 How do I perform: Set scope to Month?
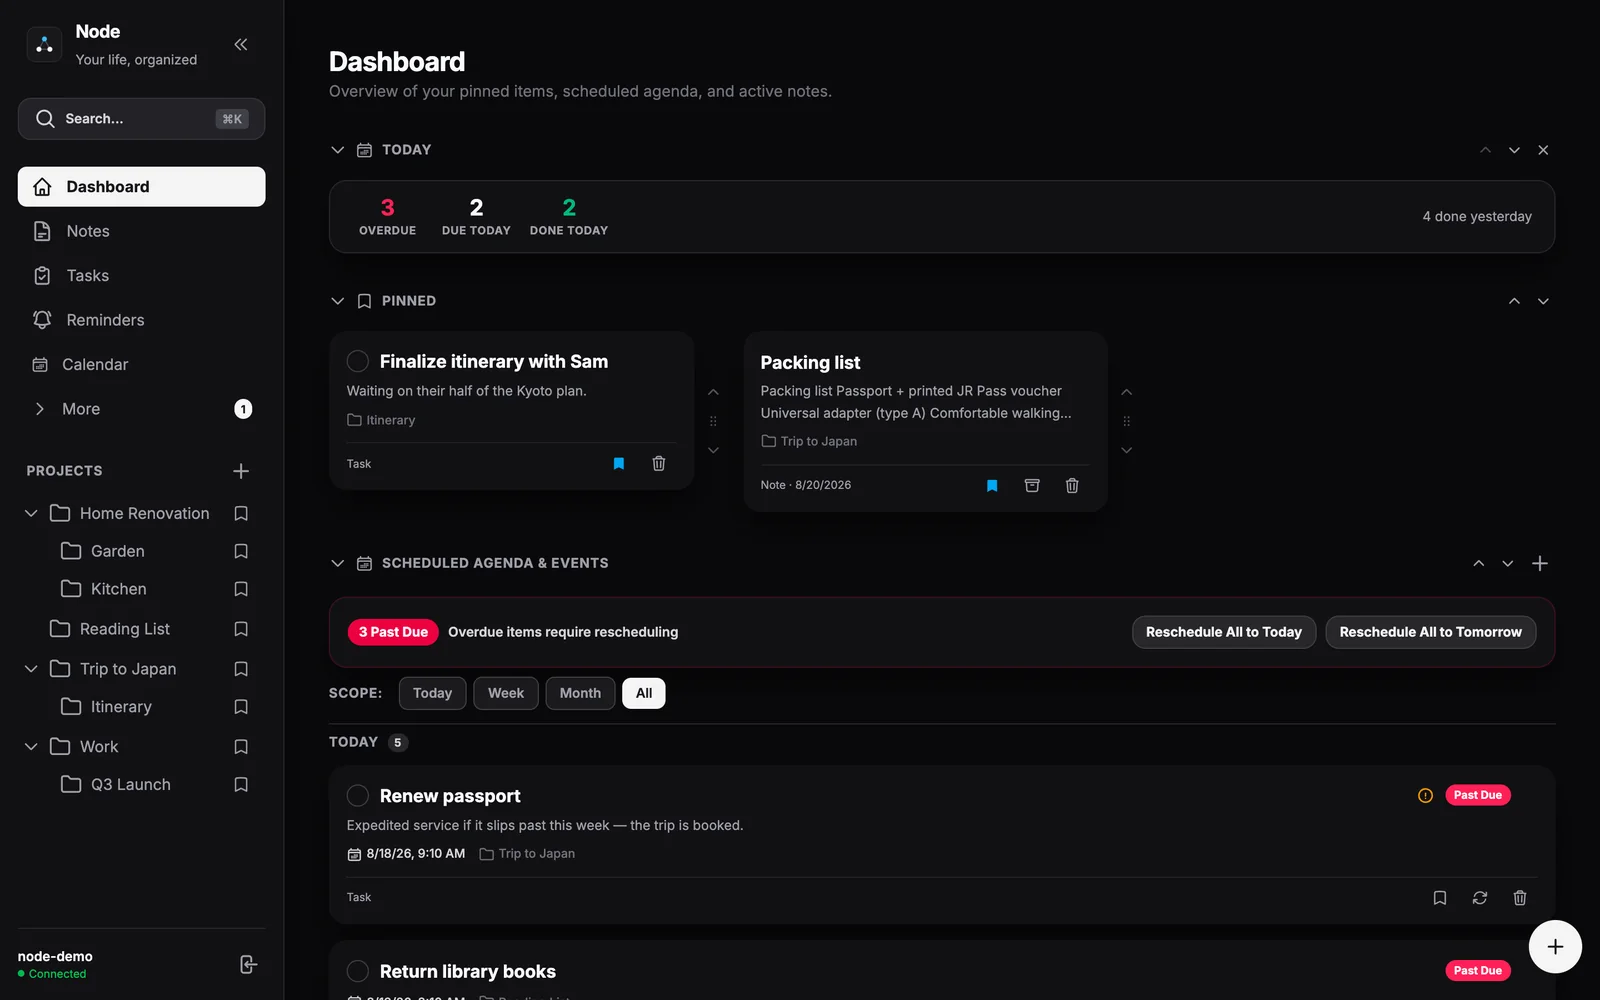tap(580, 693)
